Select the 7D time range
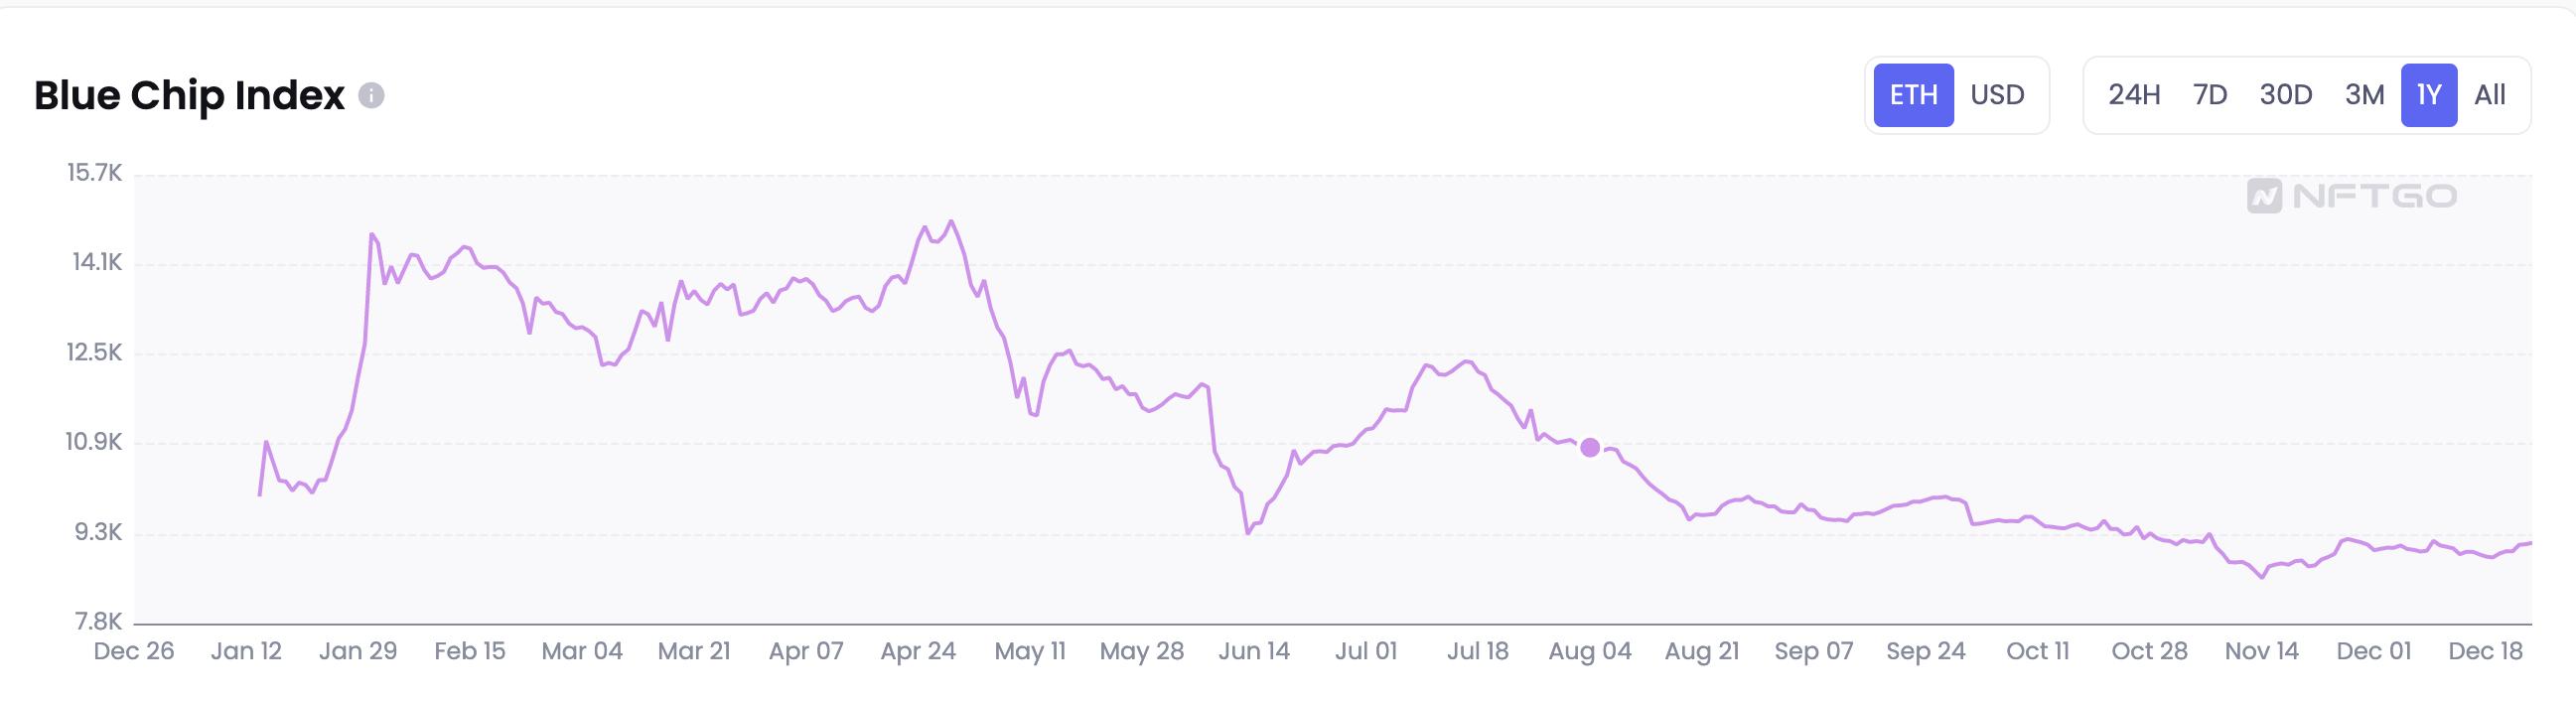 click(x=2210, y=95)
